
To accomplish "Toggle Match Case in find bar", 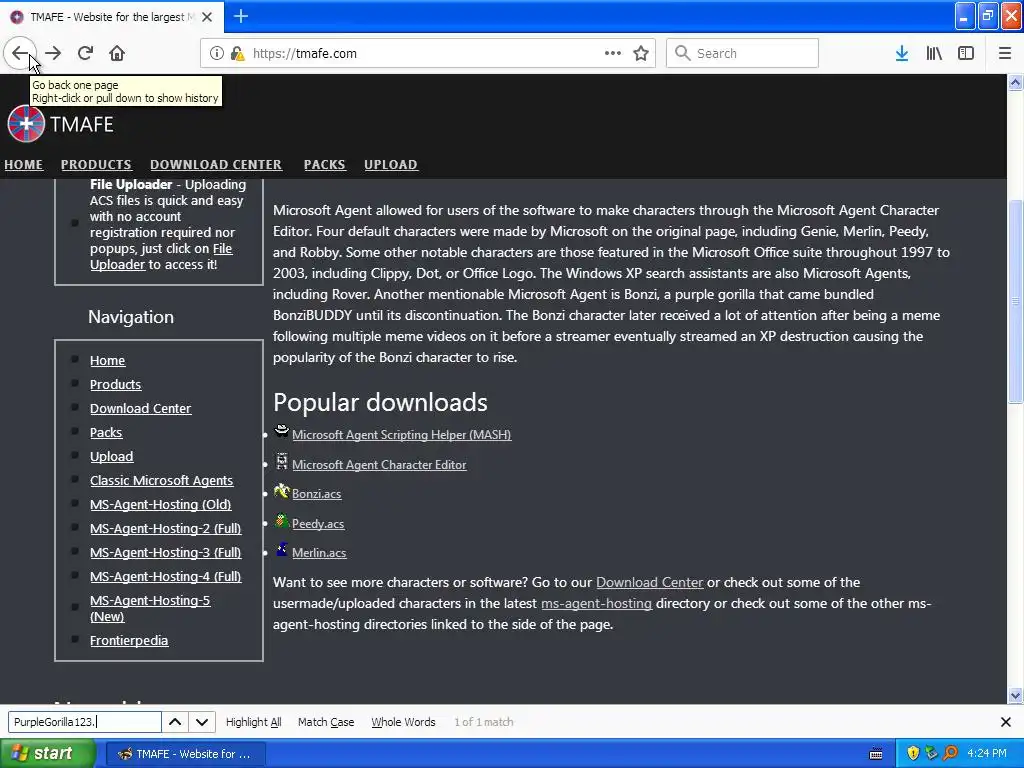I will click(326, 722).
